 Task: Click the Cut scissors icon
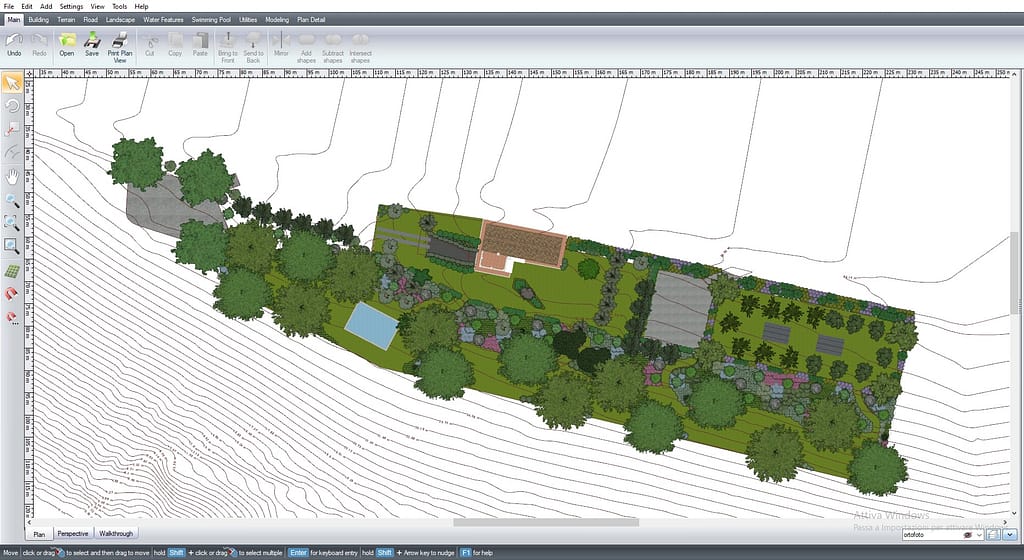tap(150, 45)
